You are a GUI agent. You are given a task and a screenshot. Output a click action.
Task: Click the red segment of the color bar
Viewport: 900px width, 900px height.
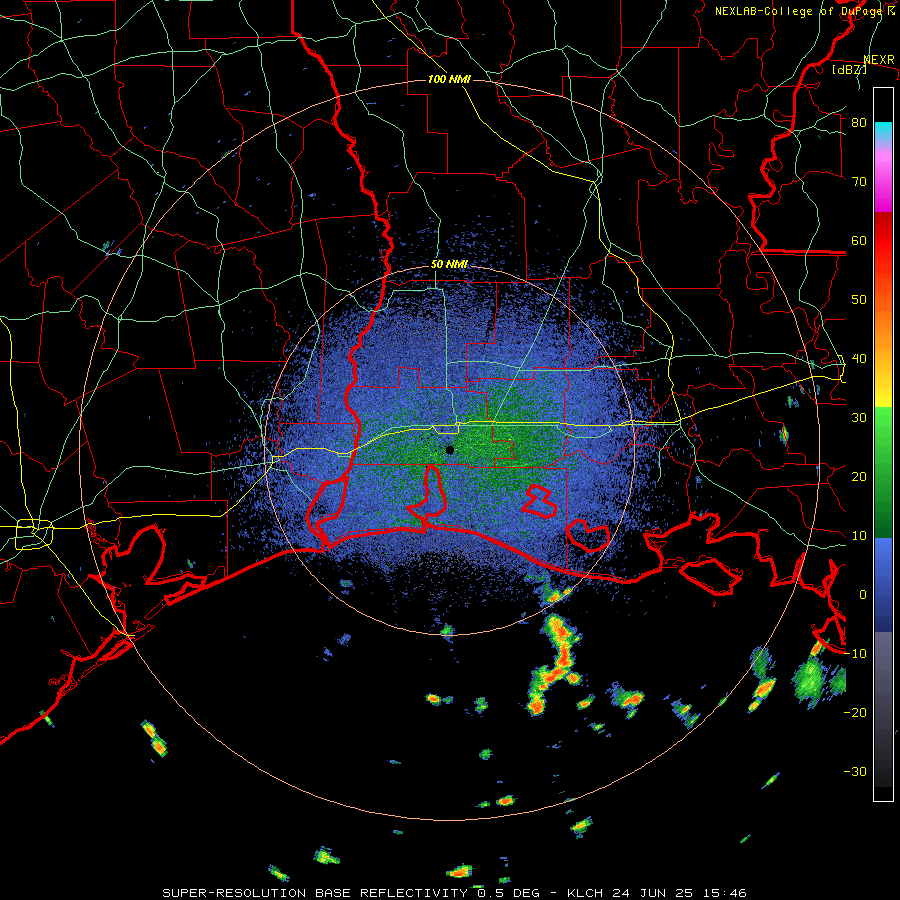[883, 241]
